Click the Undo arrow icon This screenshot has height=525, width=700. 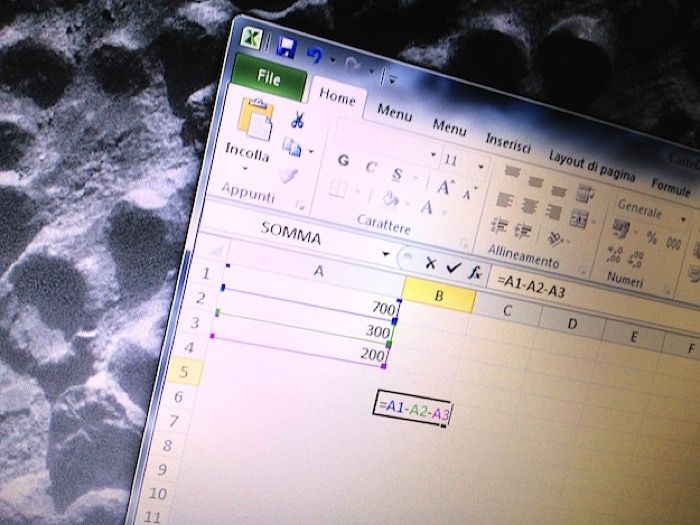(315, 56)
